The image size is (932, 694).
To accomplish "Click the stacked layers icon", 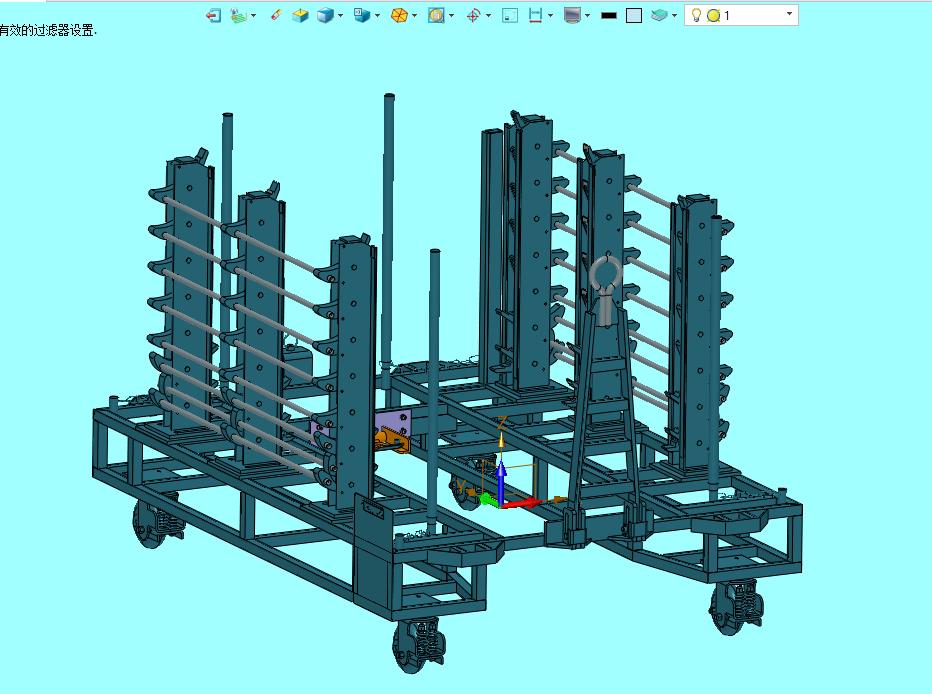I will pyautogui.click(x=659, y=15).
